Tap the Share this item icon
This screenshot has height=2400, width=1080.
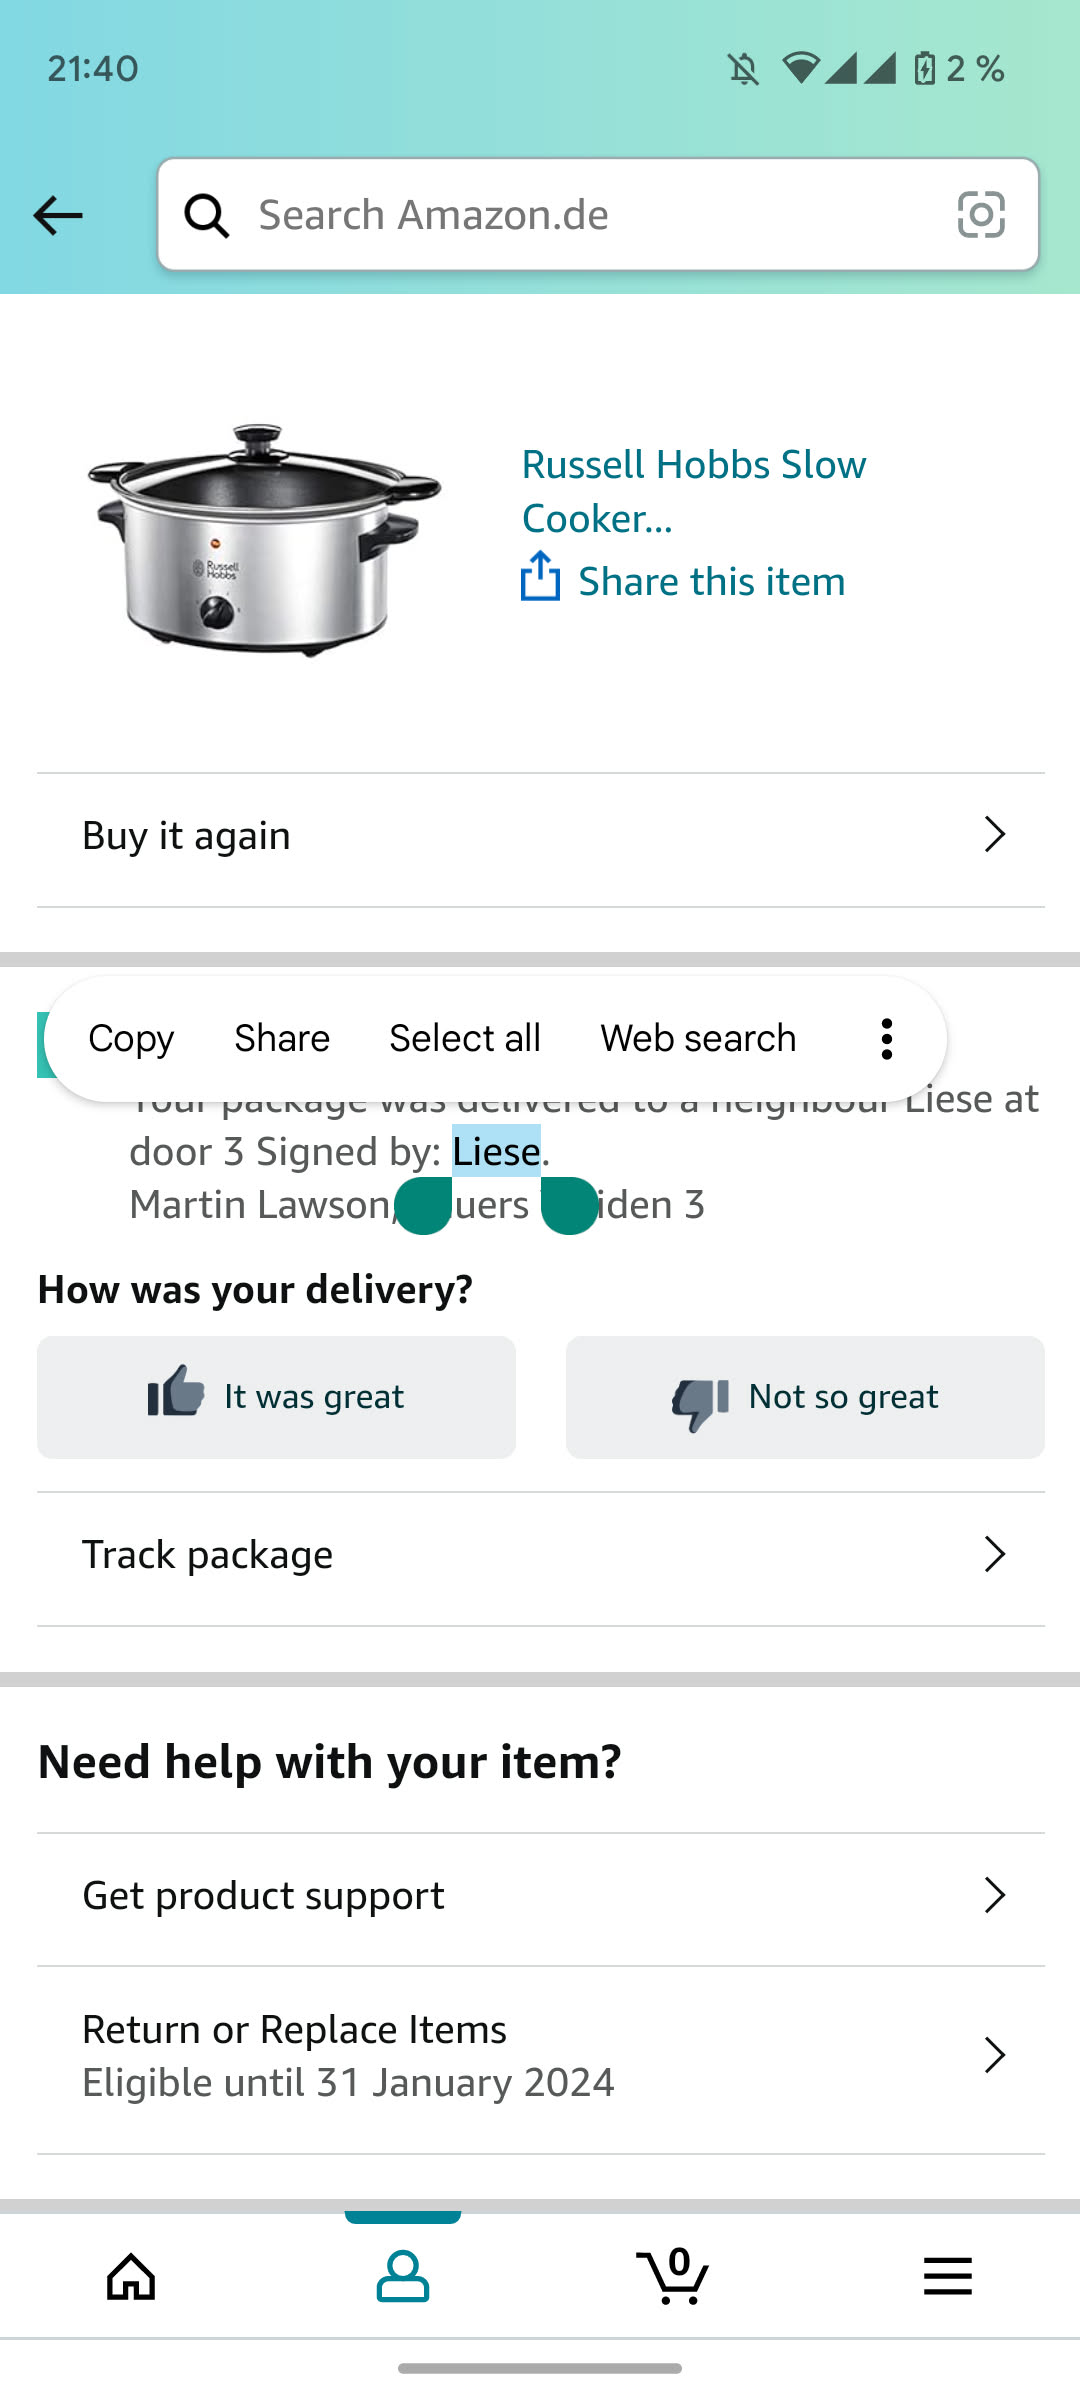(541, 578)
